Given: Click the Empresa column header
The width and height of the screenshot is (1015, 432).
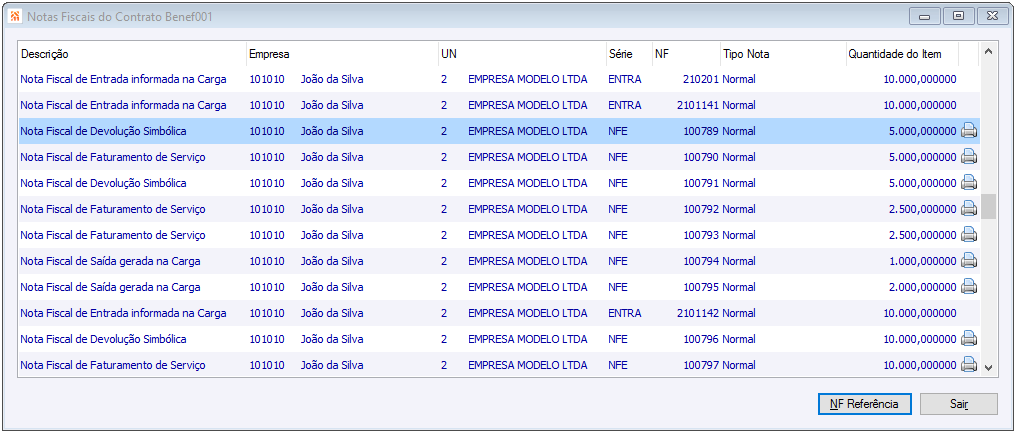Looking at the screenshot, I should click(x=340, y=54).
